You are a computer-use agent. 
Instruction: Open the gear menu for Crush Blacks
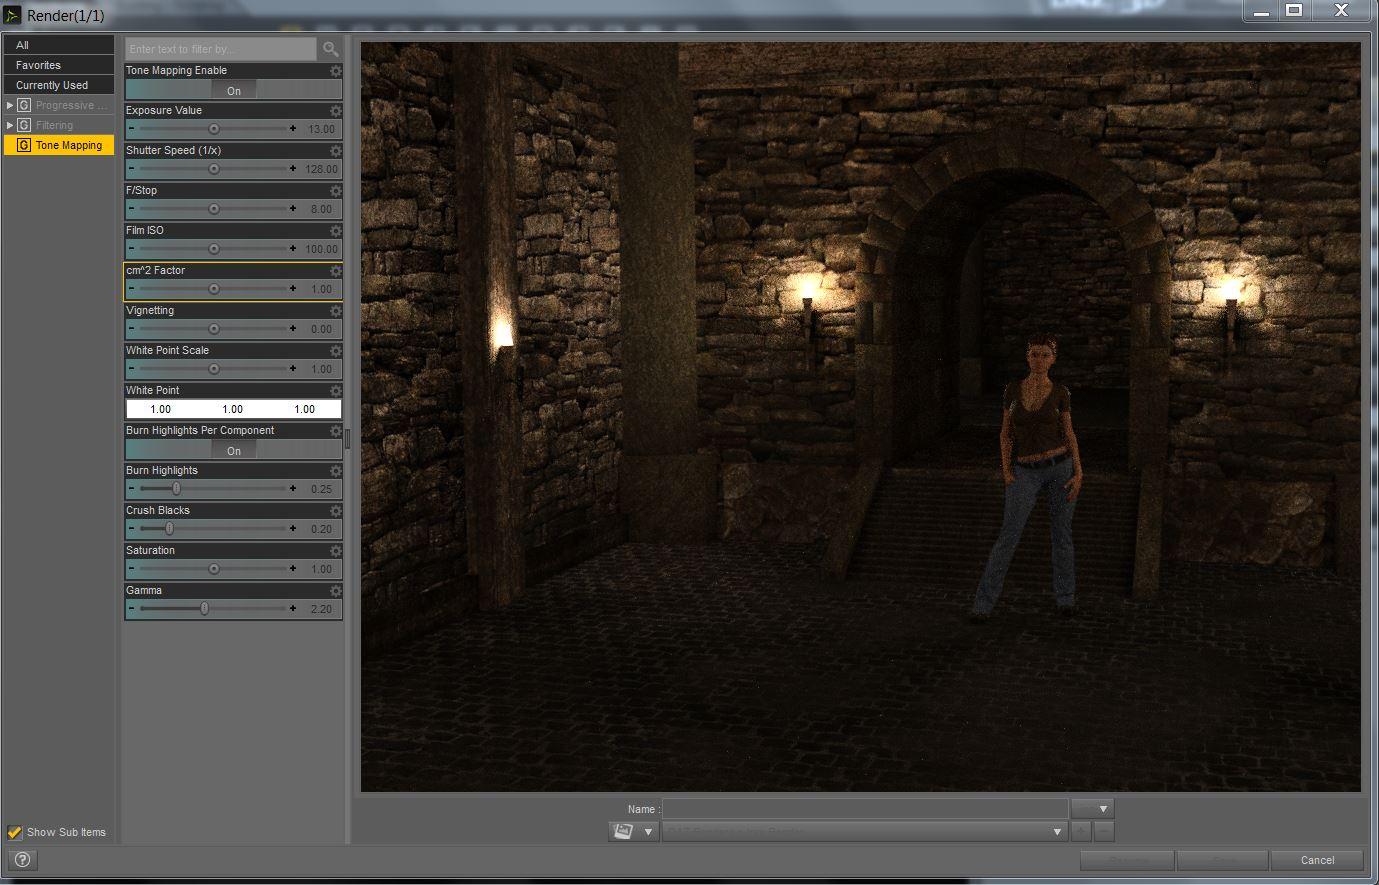tap(336, 511)
